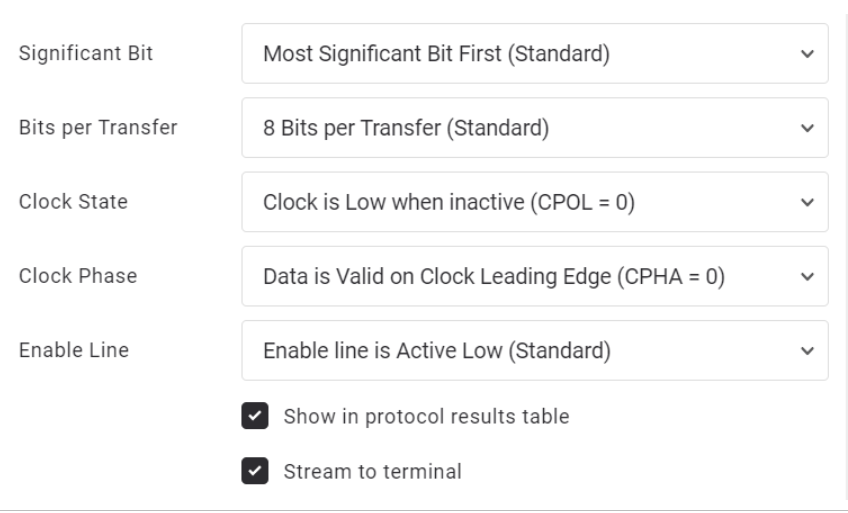
Task: Open the Bits per Transfer dropdown
Action: click(x=534, y=128)
